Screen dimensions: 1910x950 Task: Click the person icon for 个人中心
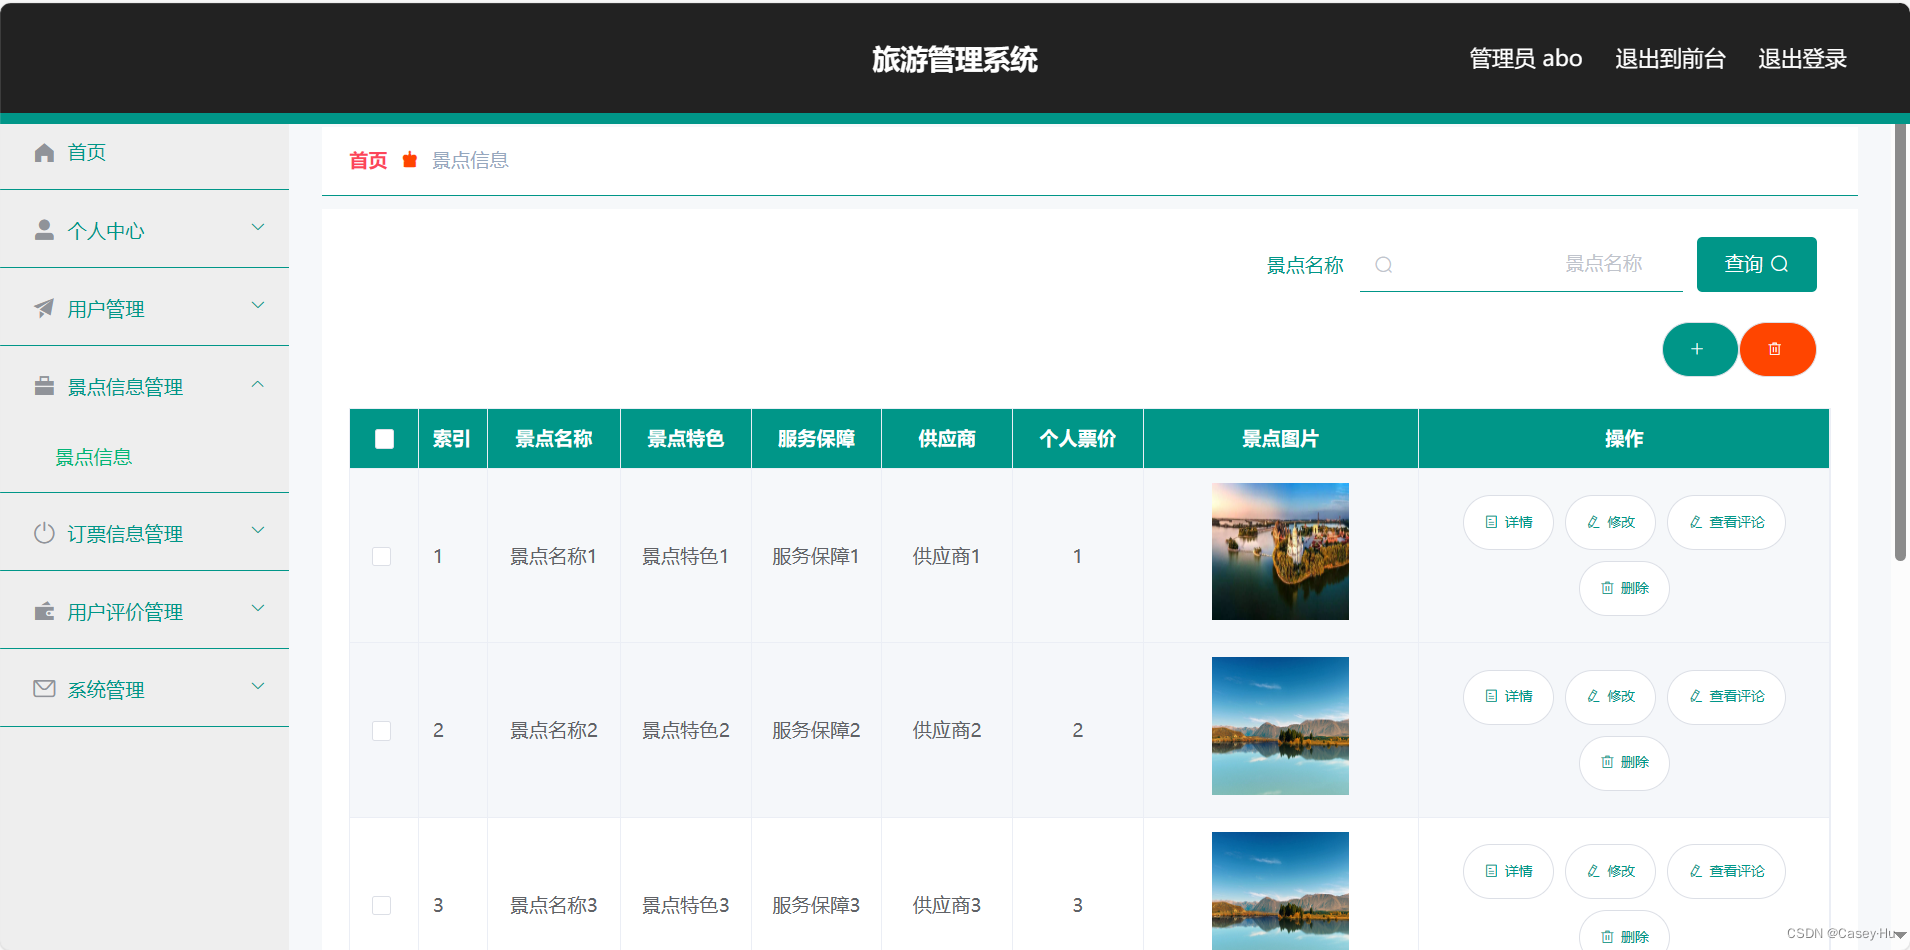click(x=44, y=230)
